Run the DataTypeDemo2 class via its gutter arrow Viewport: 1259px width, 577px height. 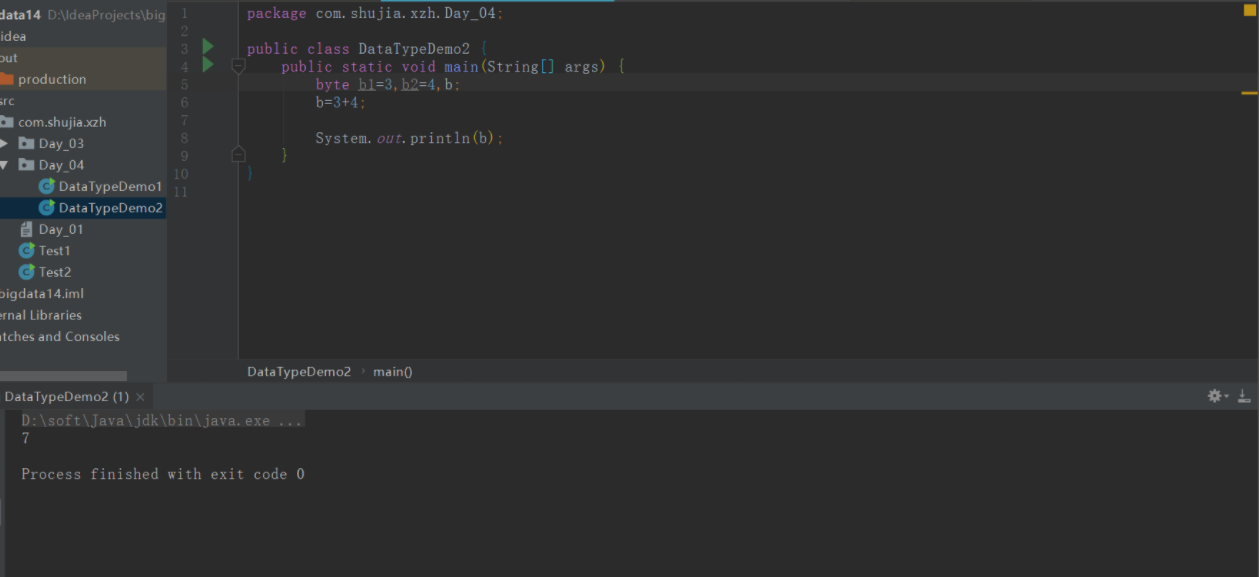(x=208, y=47)
